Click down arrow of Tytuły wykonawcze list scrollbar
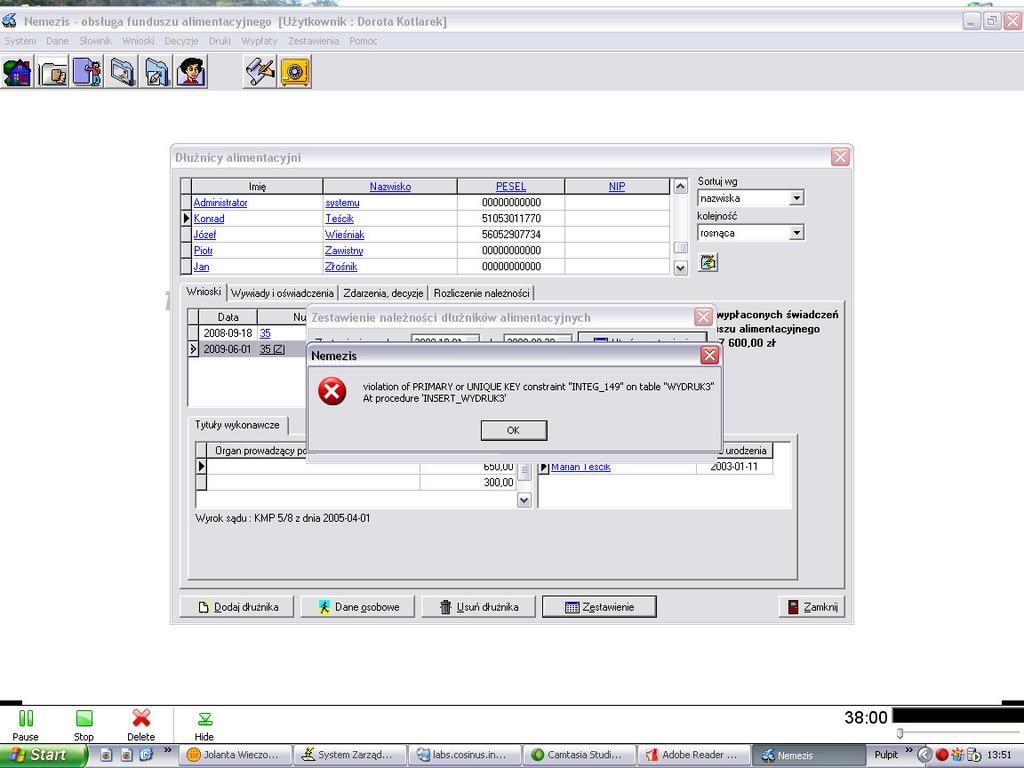 click(524, 500)
